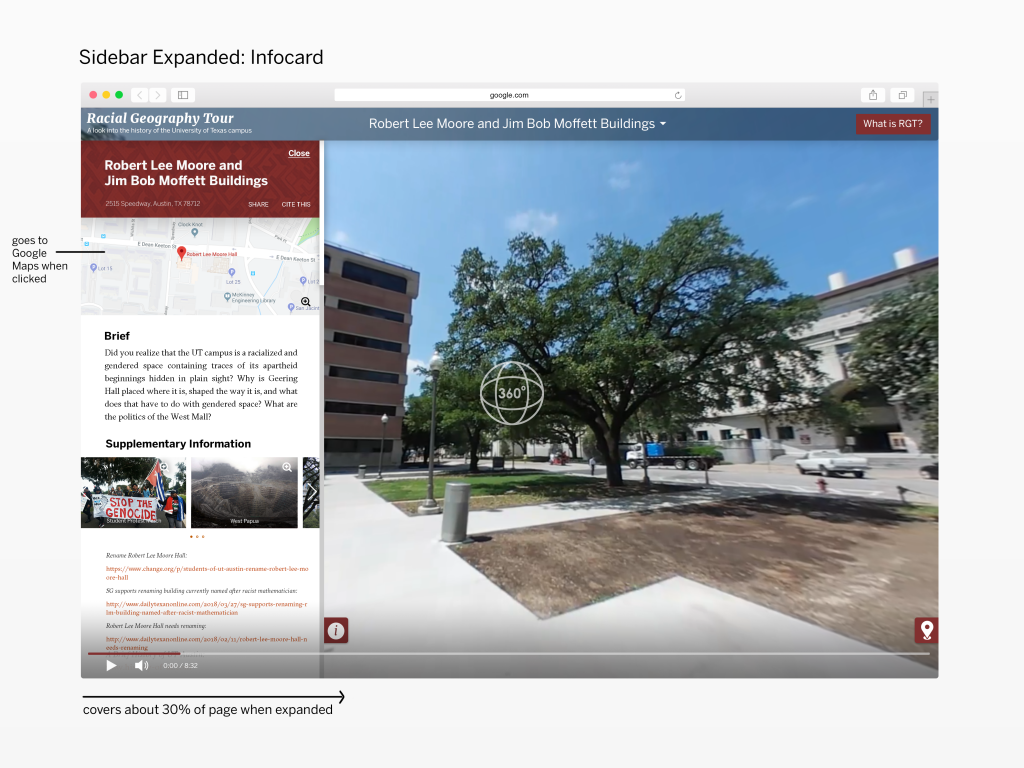The image size is (1024, 768).
Task: Click the red map pin on map
Action: (x=182, y=255)
